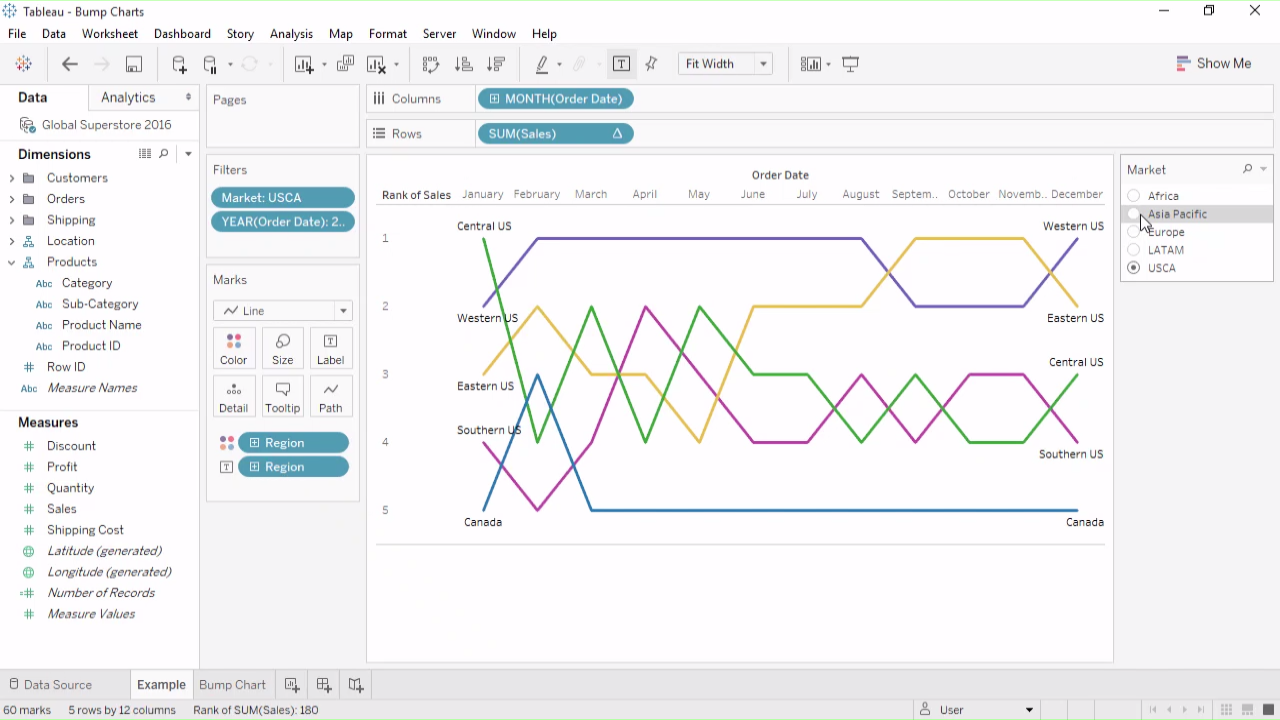
Task: Toggle Show Mark Labels toolbar icon
Action: coord(621,64)
